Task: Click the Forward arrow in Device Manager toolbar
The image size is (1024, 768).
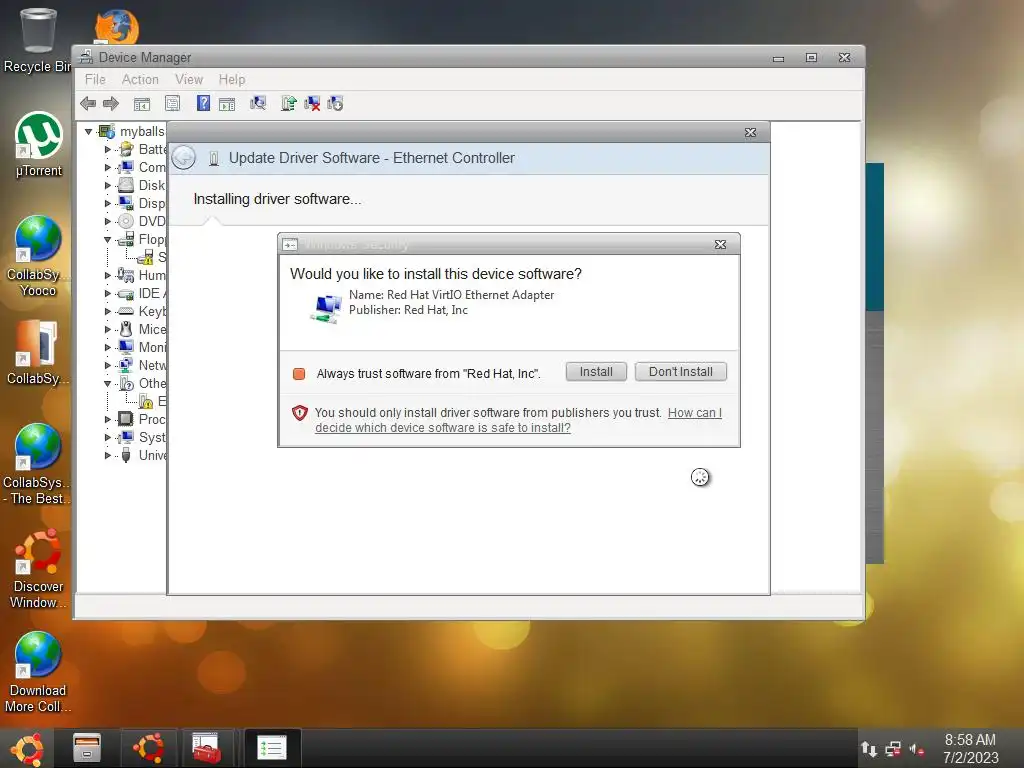Action: 111,103
